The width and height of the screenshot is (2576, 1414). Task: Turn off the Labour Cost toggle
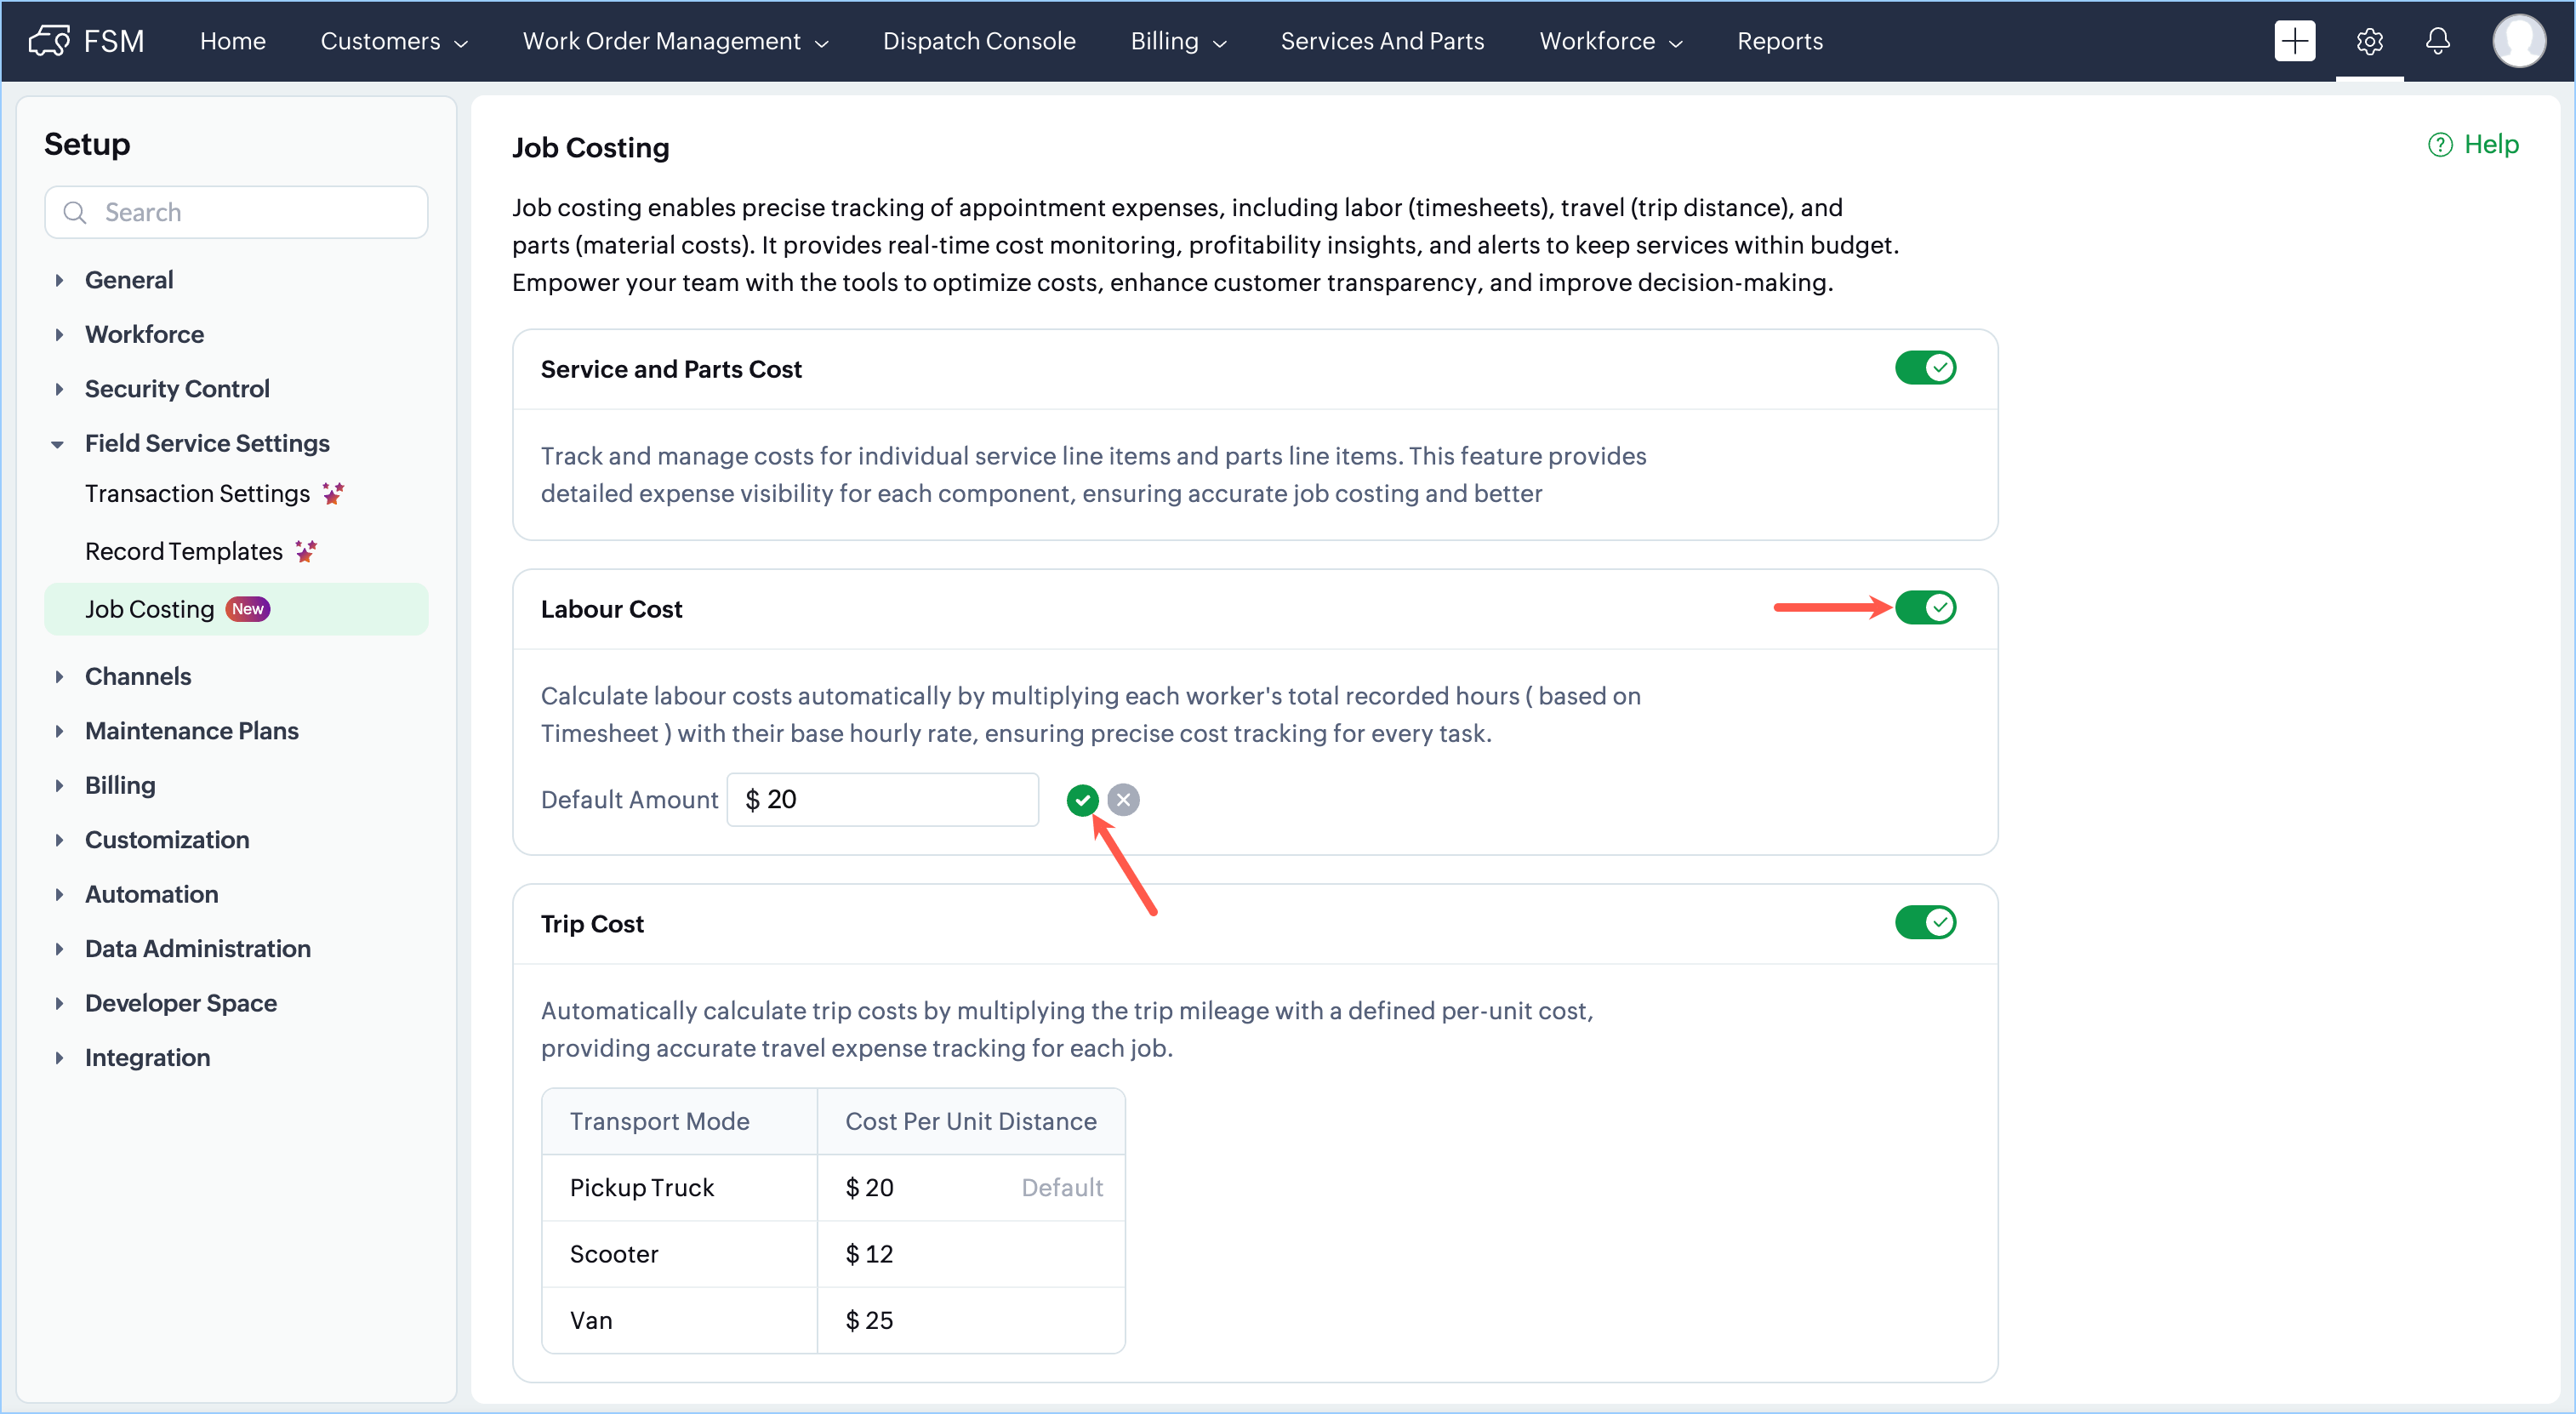1925,608
